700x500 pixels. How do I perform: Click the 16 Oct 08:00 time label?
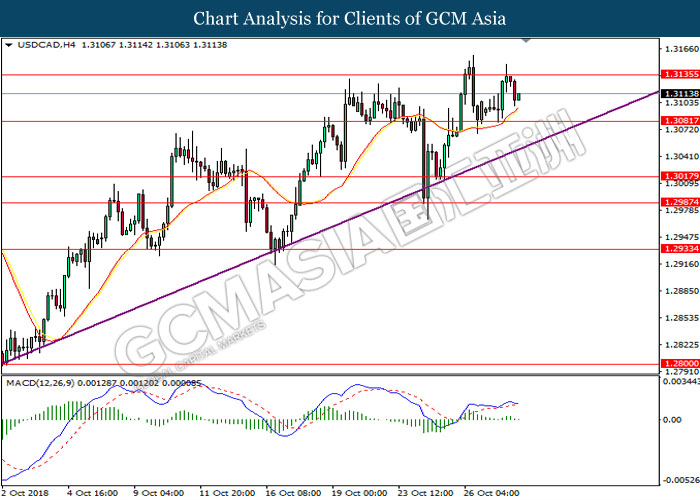(x=294, y=493)
